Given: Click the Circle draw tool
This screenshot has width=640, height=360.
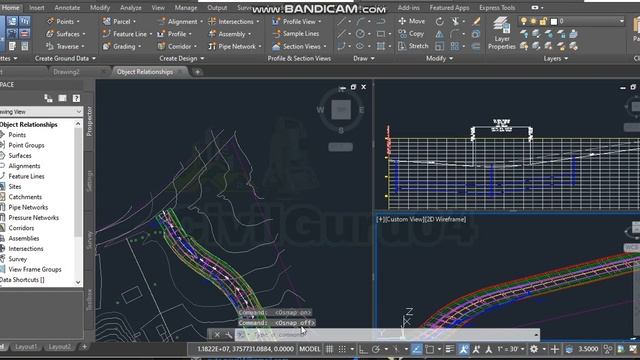Looking at the screenshot, I should [x=360, y=34].
